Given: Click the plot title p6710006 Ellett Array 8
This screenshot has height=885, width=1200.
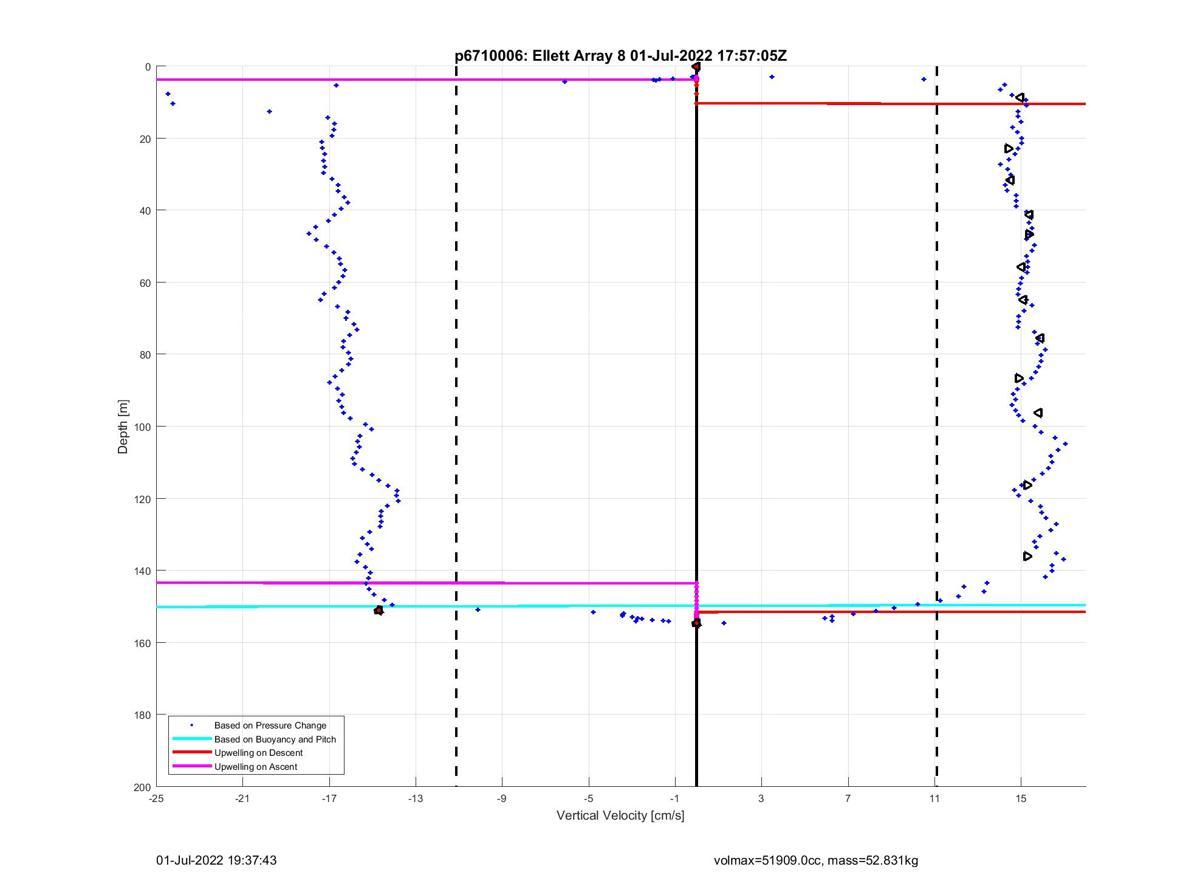Looking at the screenshot, I should point(620,56).
